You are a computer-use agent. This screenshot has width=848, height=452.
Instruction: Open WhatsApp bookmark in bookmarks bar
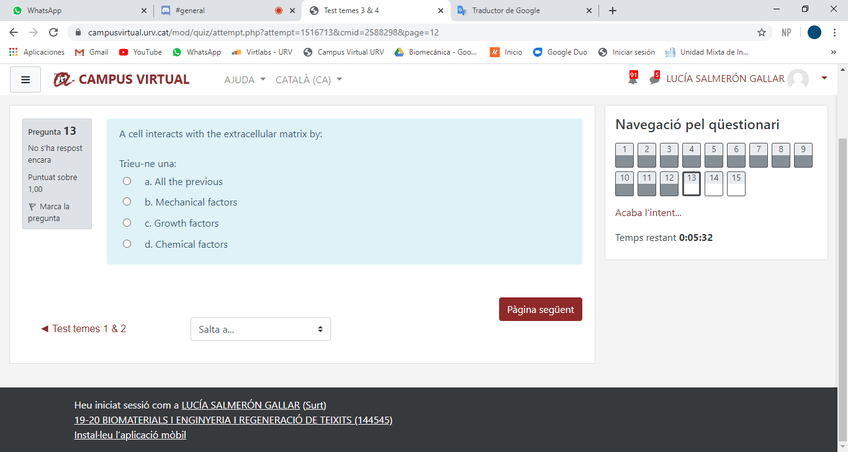tap(196, 52)
